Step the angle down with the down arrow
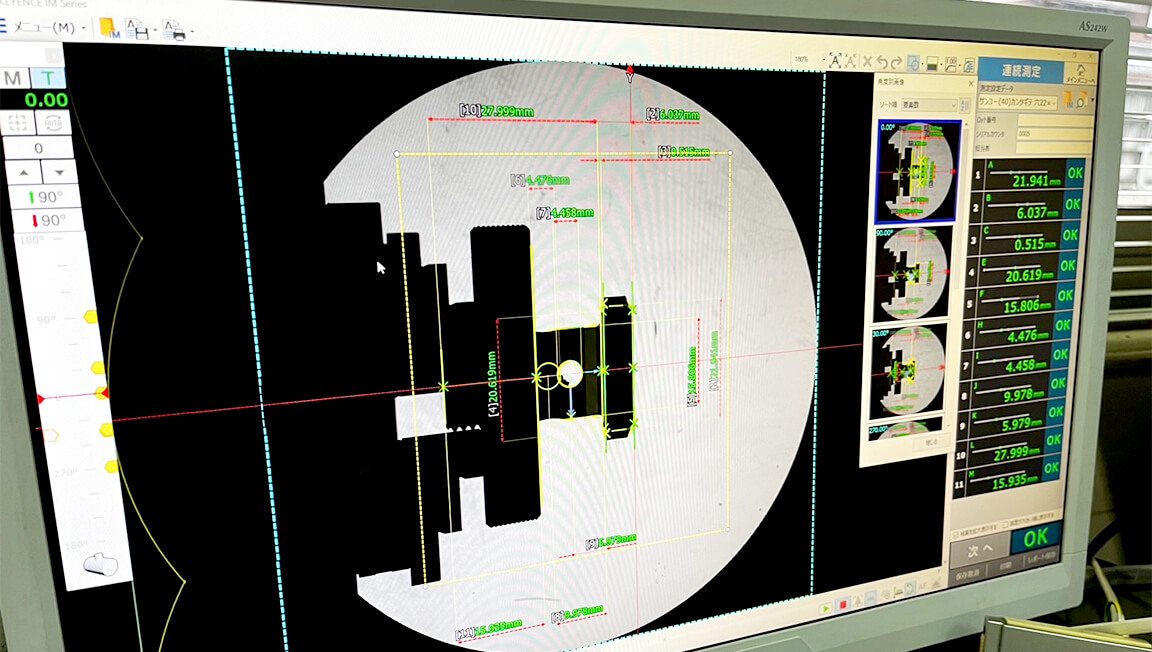This screenshot has width=1152, height=652. [59, 172]
